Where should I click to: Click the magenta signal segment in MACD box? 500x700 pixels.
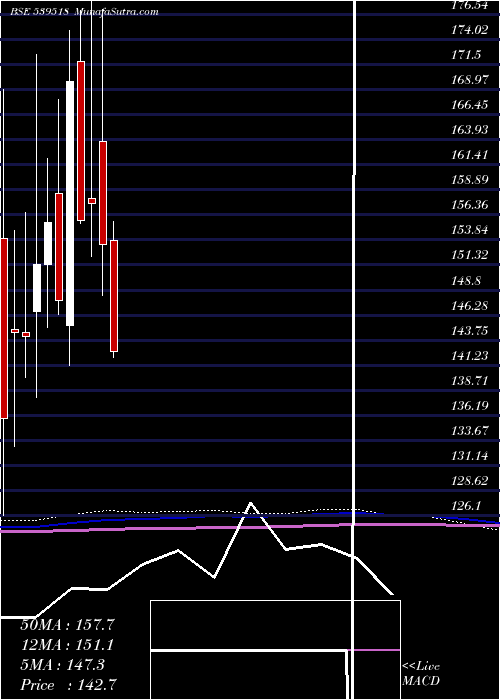pyautogui.click(x=374, y=650)
